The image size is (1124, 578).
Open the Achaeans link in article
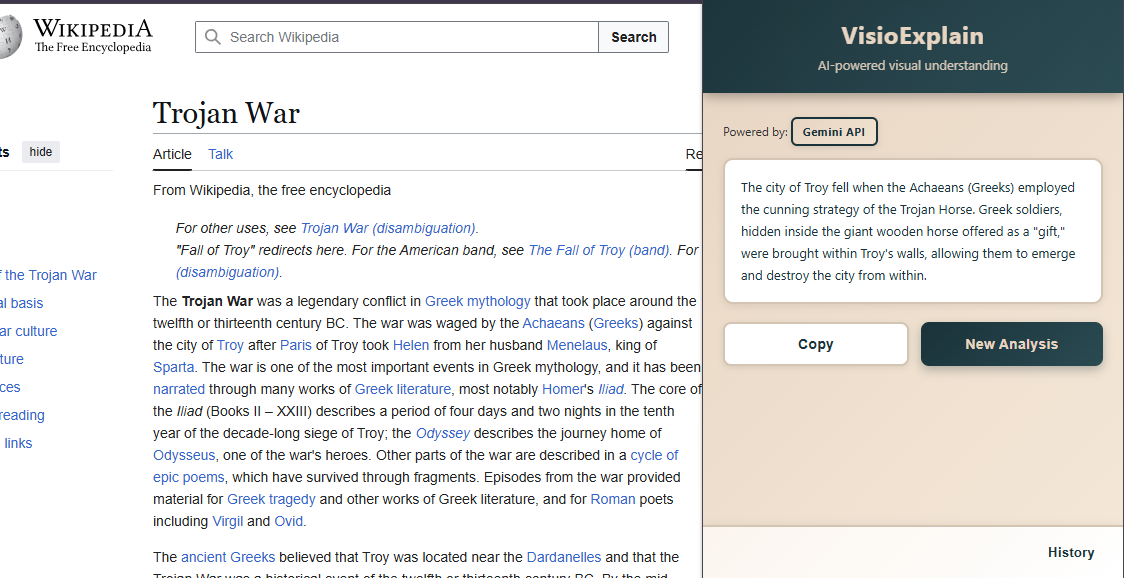(552, 323)
